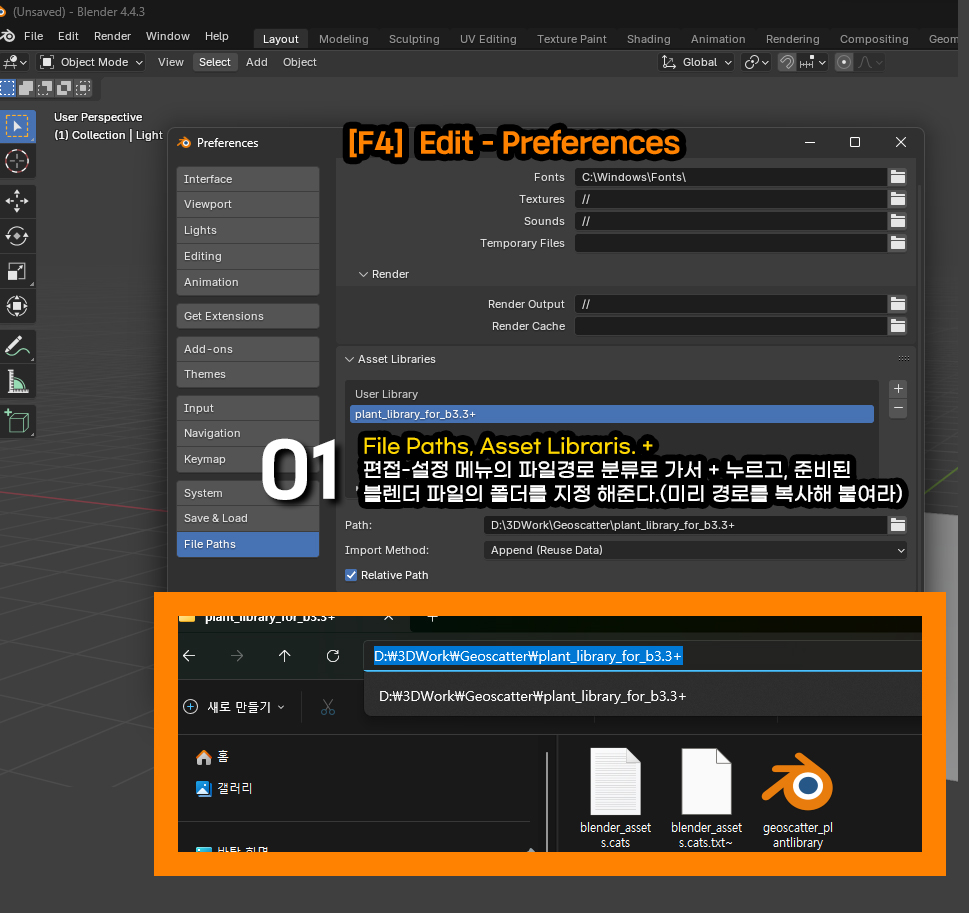The height and width of the screenshot is (913, 969).
Task: Open the Save & Load preferences section
Action: (x=248, y=518)
